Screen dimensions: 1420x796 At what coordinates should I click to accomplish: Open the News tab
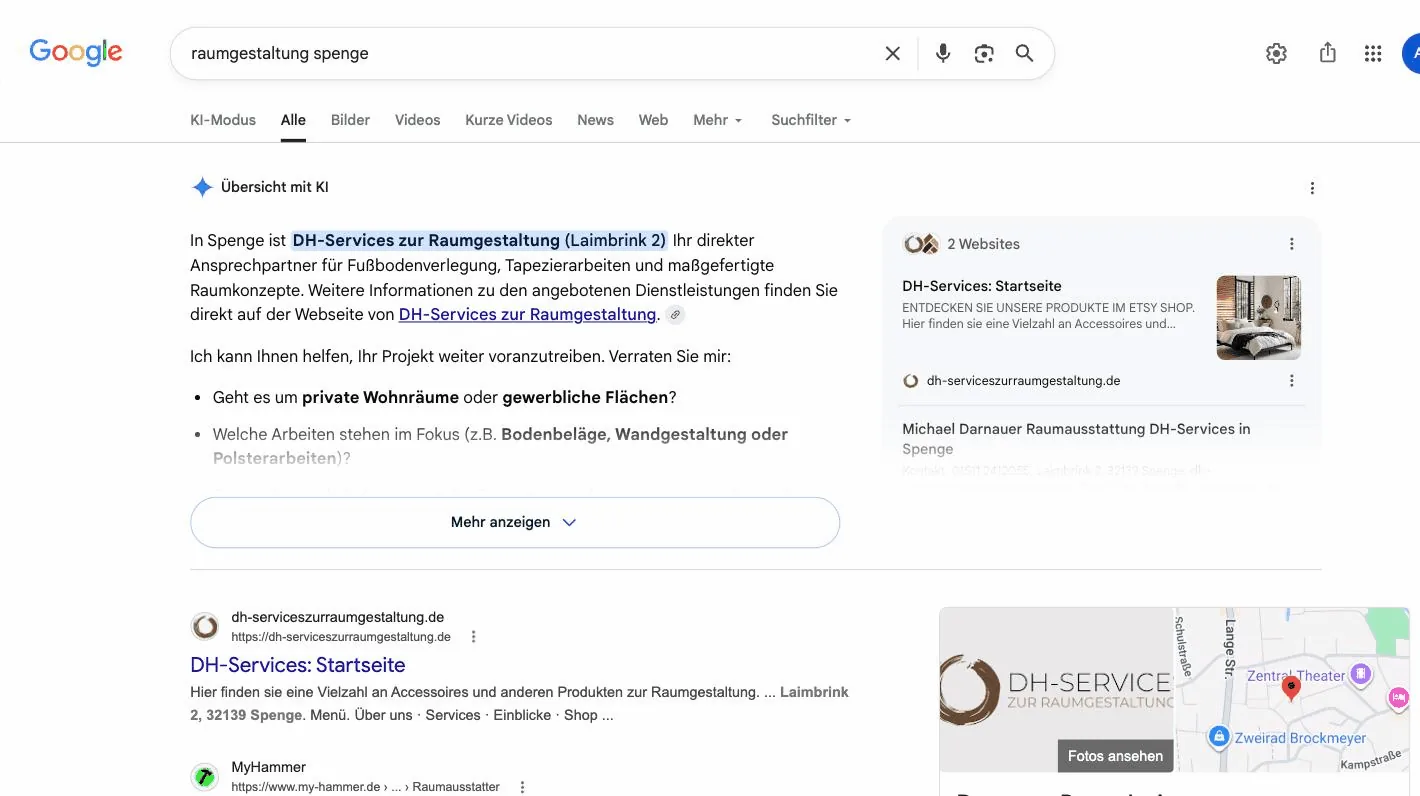(595, 120)
